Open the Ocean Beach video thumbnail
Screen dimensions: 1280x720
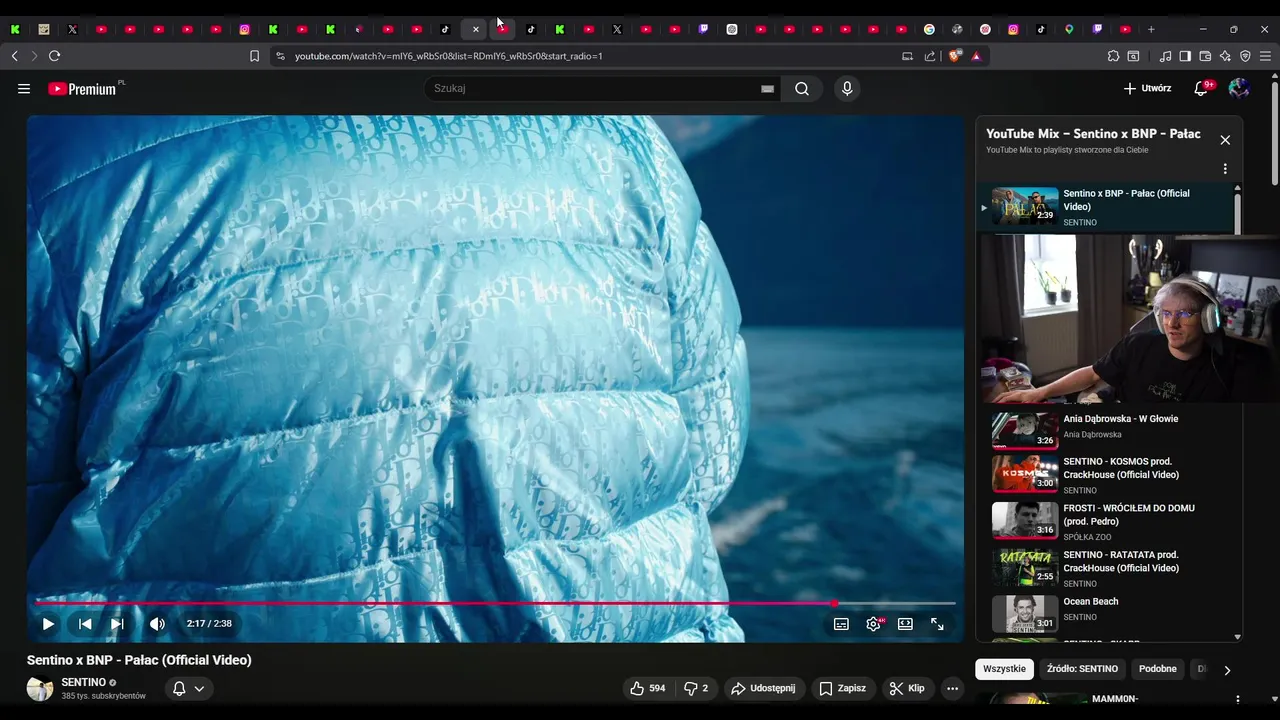1025,614
